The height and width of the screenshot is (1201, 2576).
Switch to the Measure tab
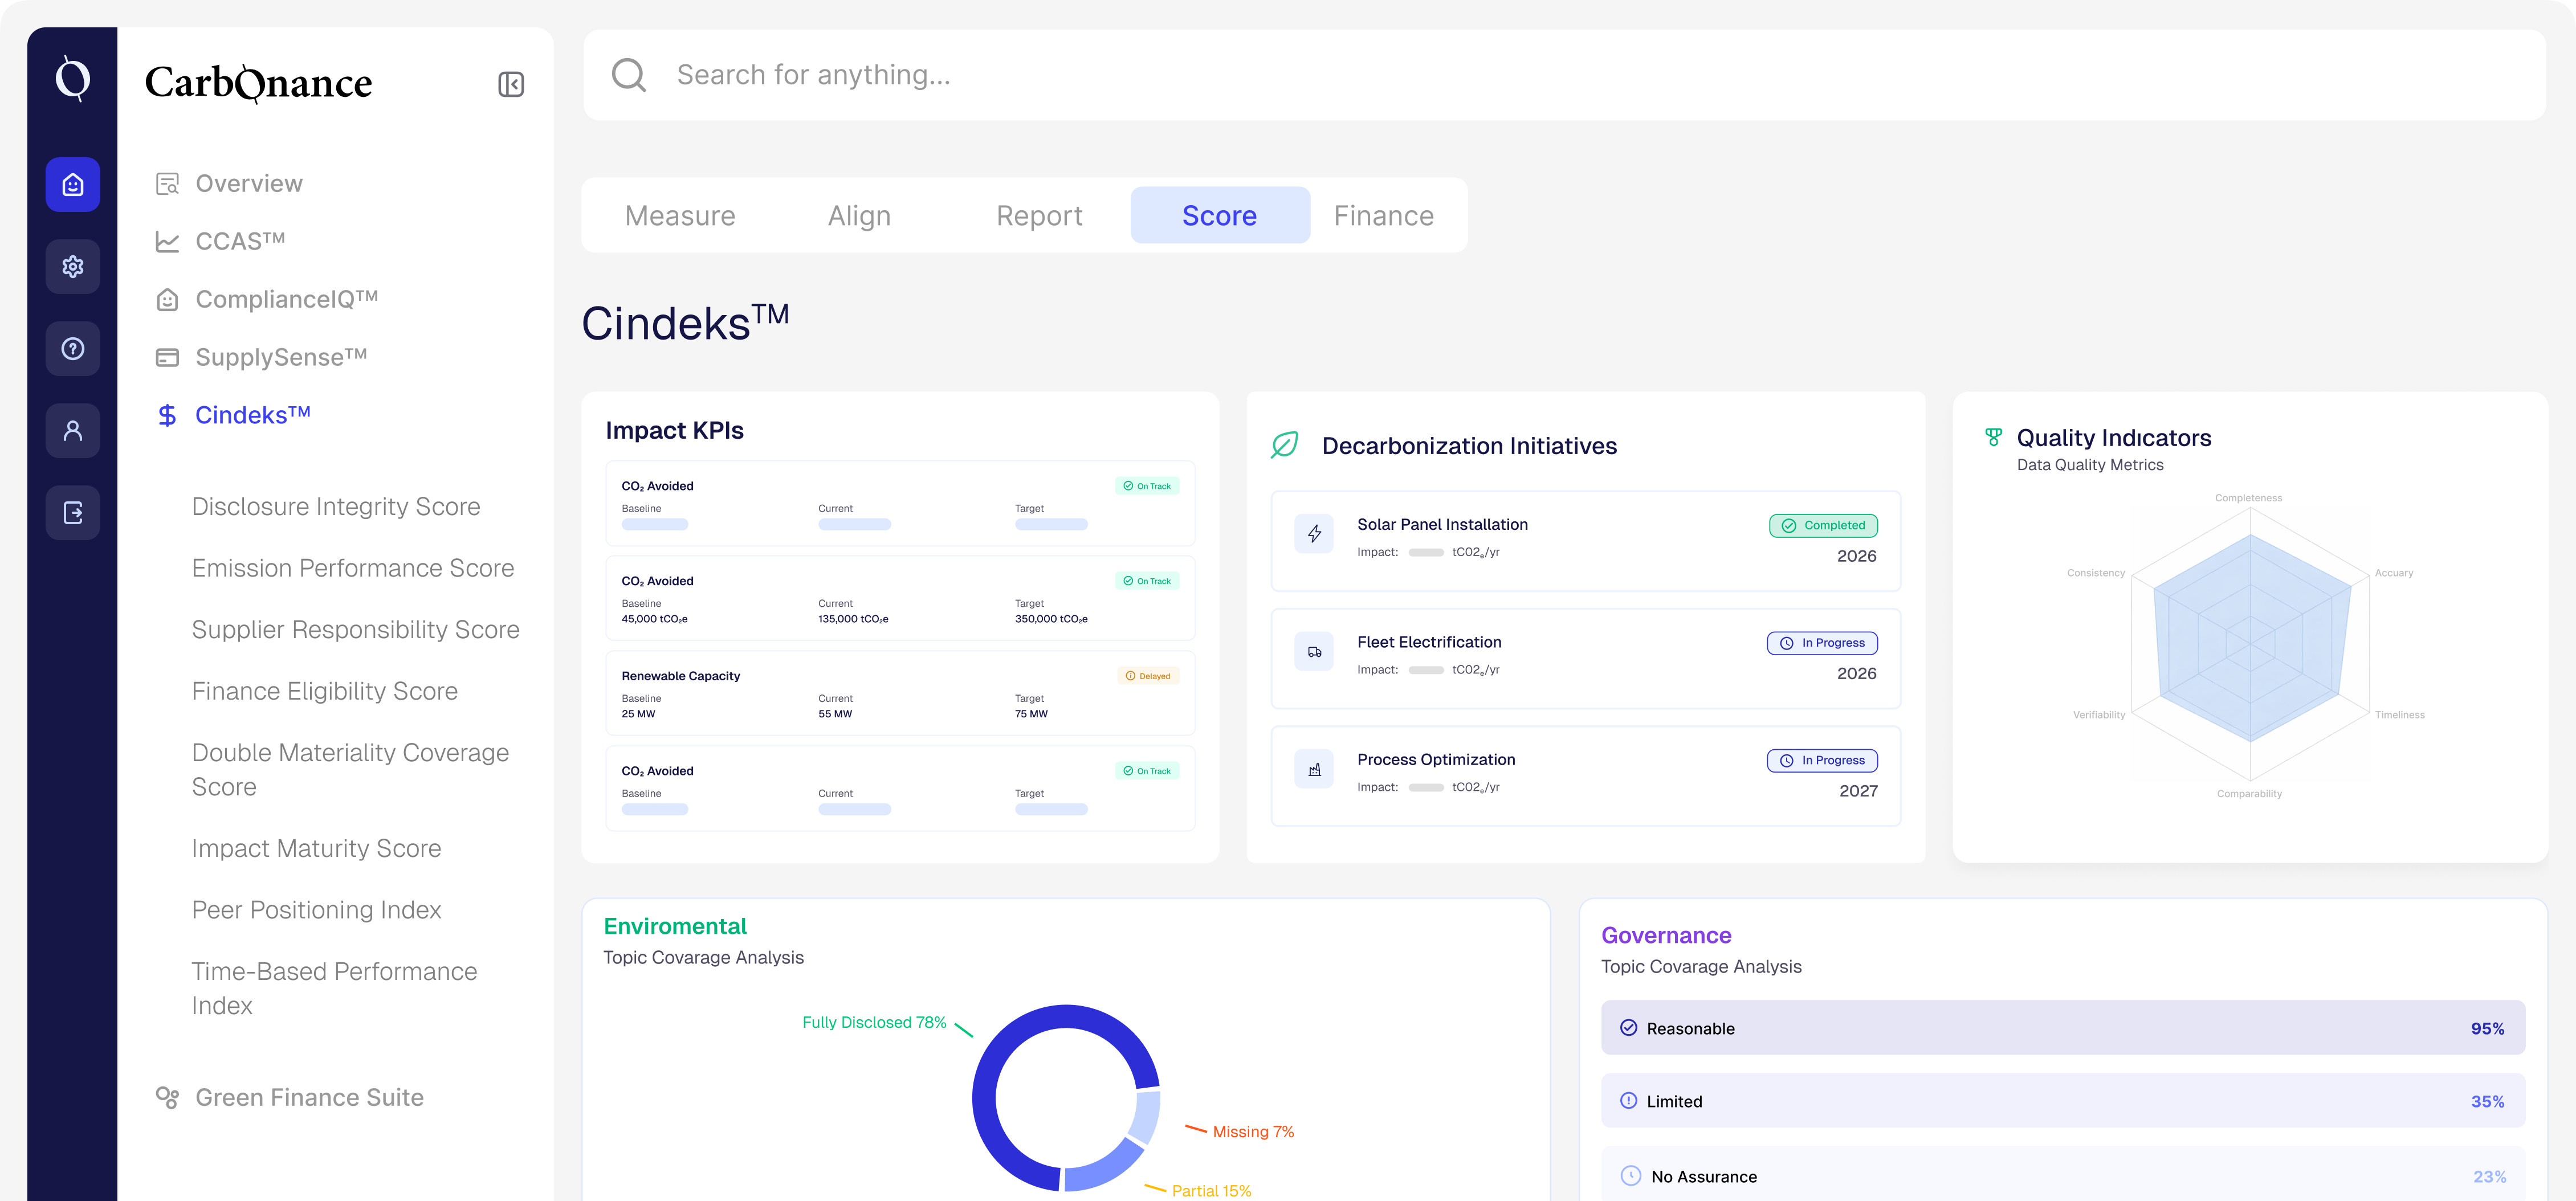click(679, 215)
